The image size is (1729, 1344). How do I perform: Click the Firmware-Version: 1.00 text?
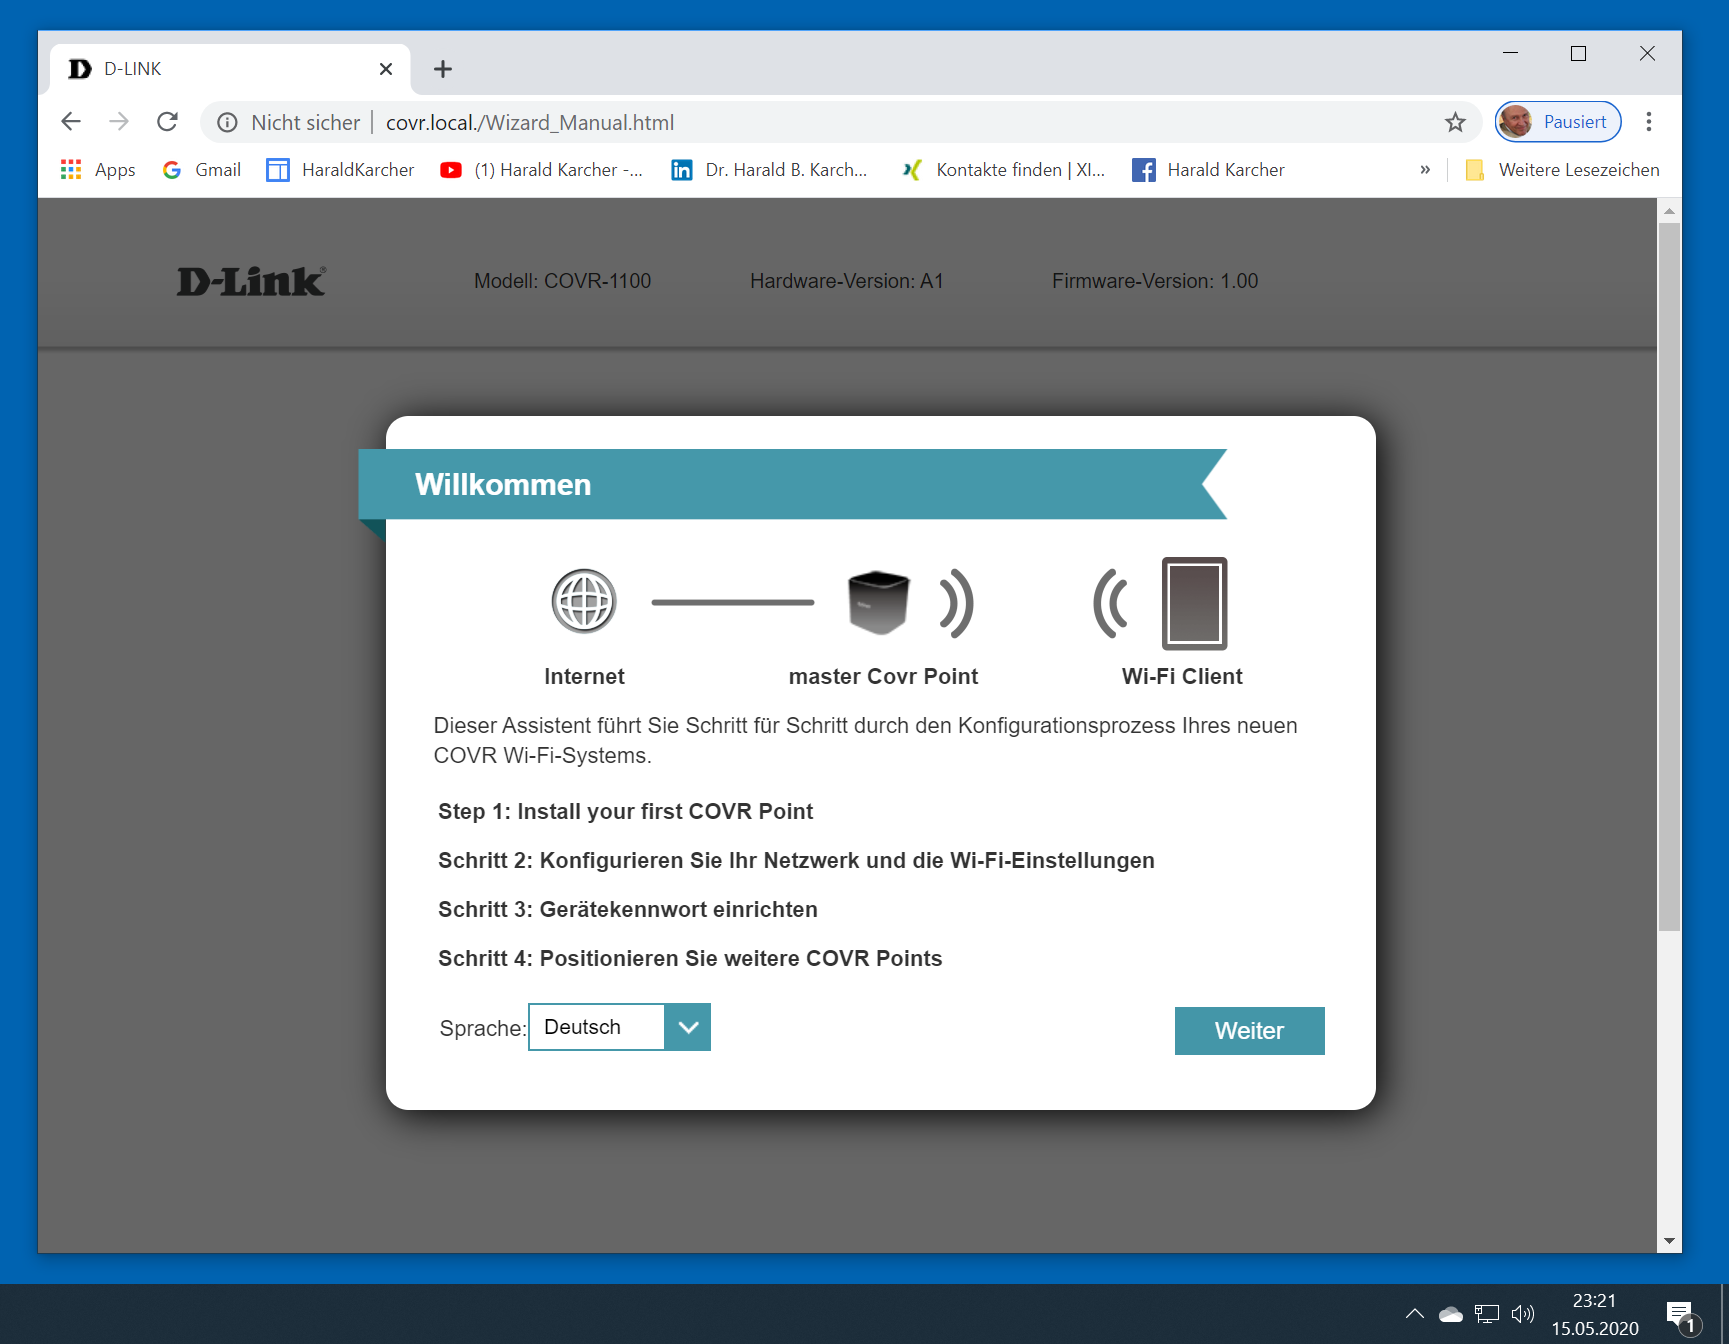pyautogui.click(x=1155, y=281)
